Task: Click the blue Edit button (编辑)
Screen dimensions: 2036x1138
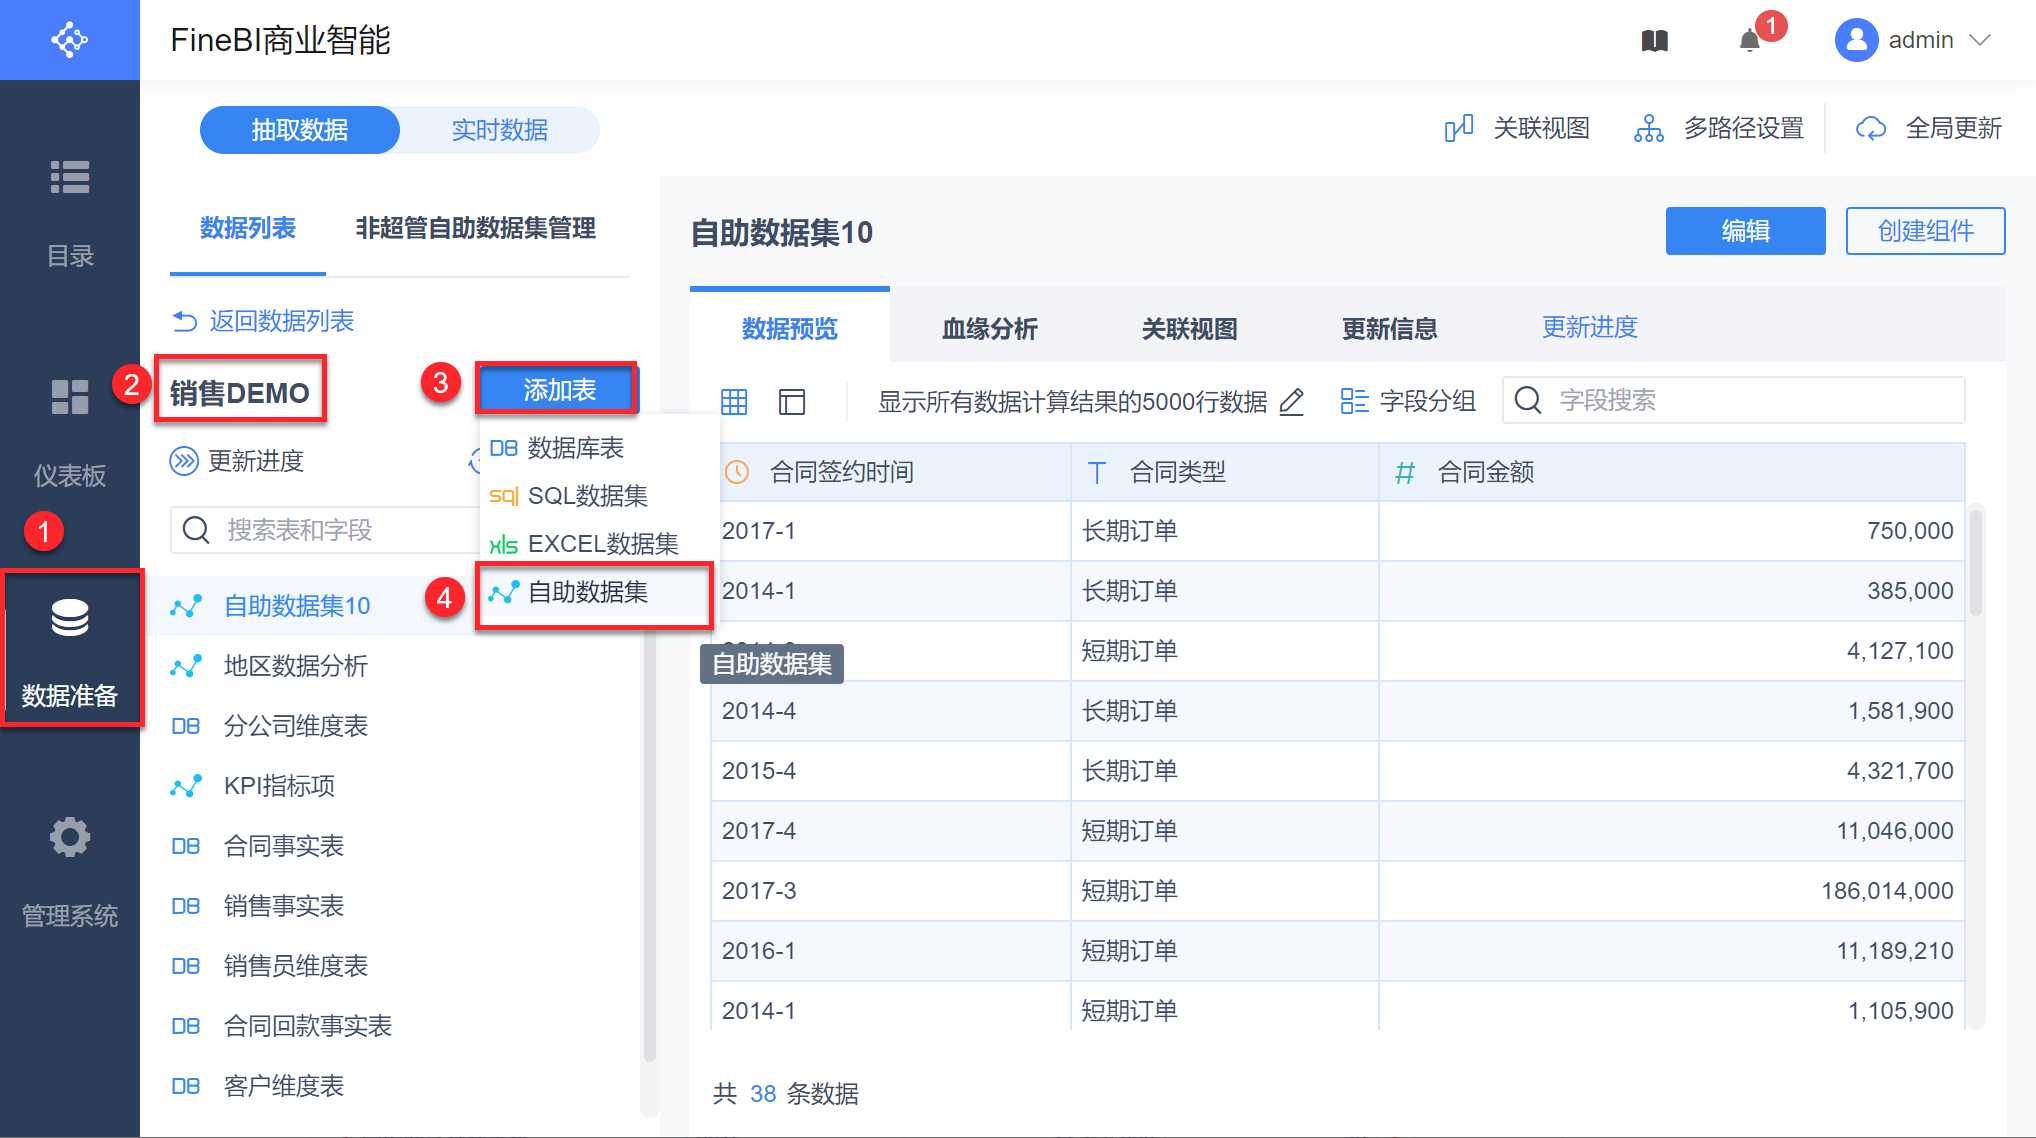Action: coord(1745,231)
